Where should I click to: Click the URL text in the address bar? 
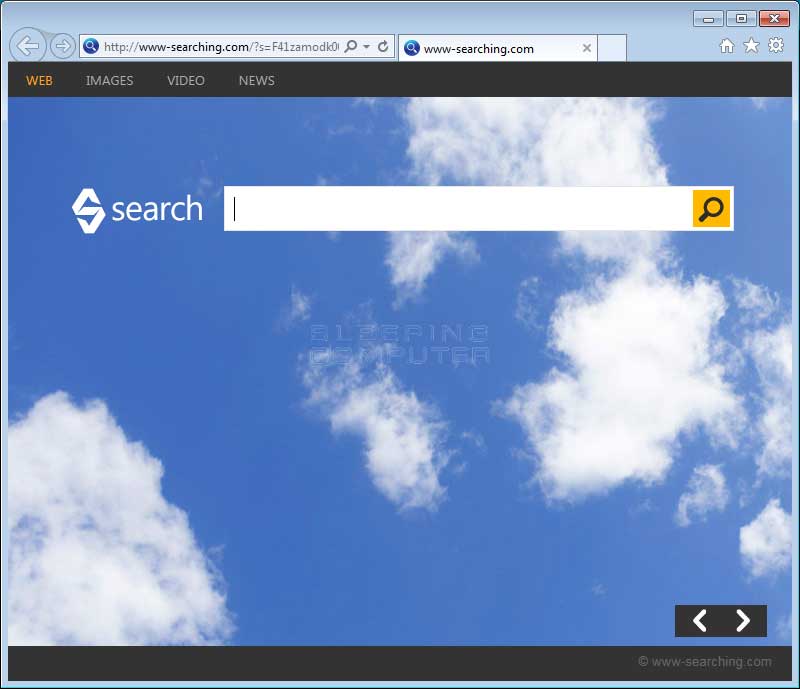(220, 47)
